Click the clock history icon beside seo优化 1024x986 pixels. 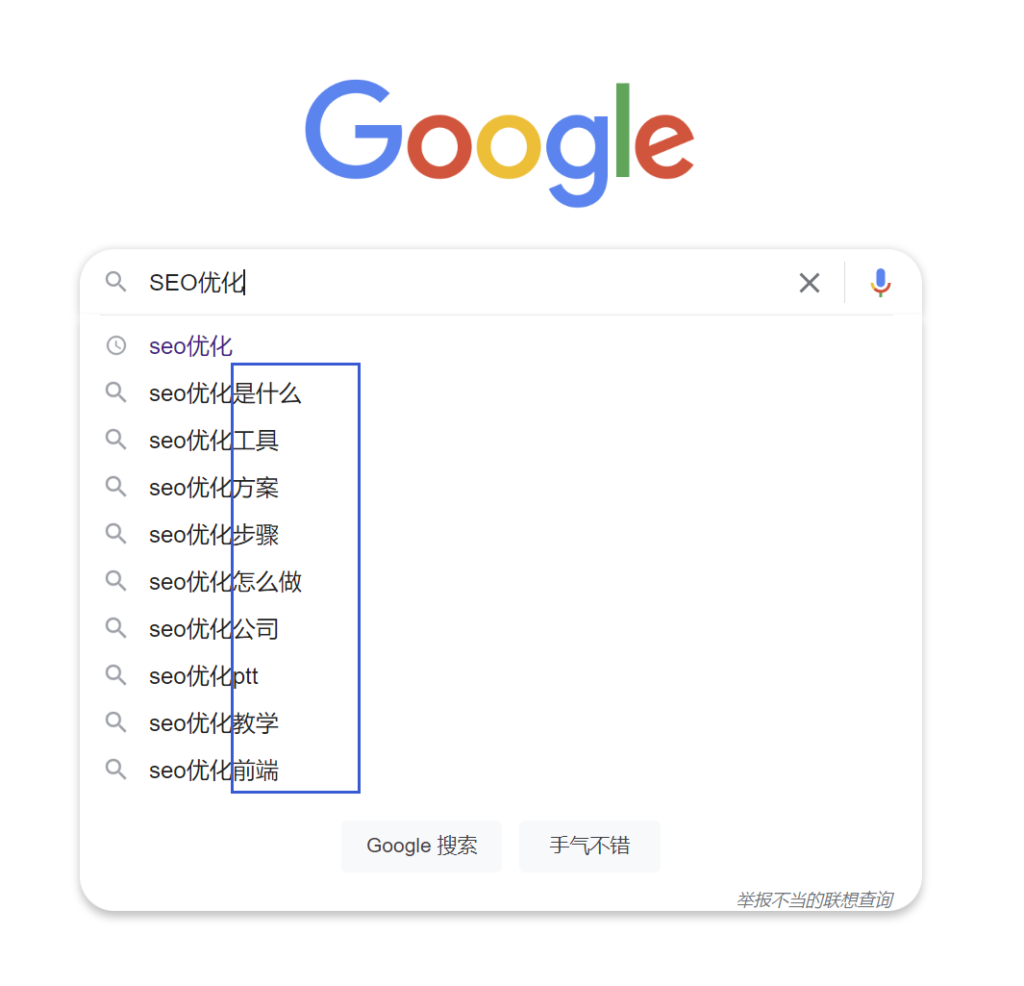[116, 346]
